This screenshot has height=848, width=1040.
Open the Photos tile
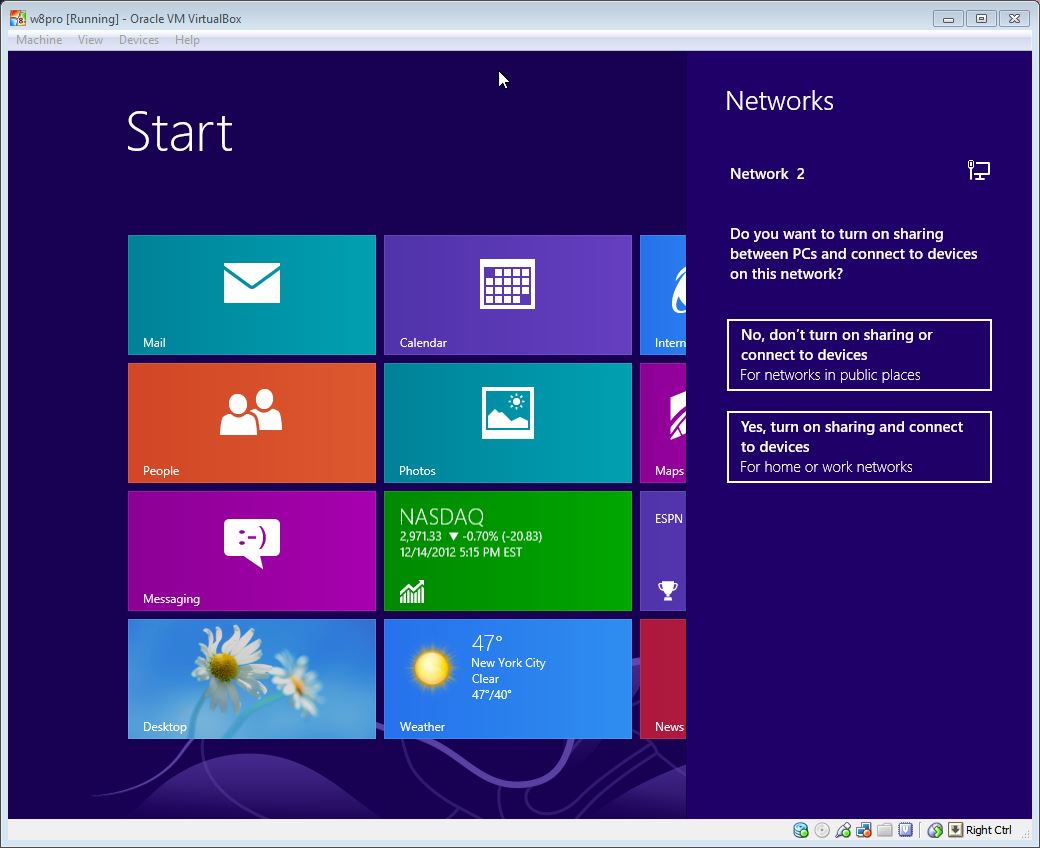click(507, 422)
